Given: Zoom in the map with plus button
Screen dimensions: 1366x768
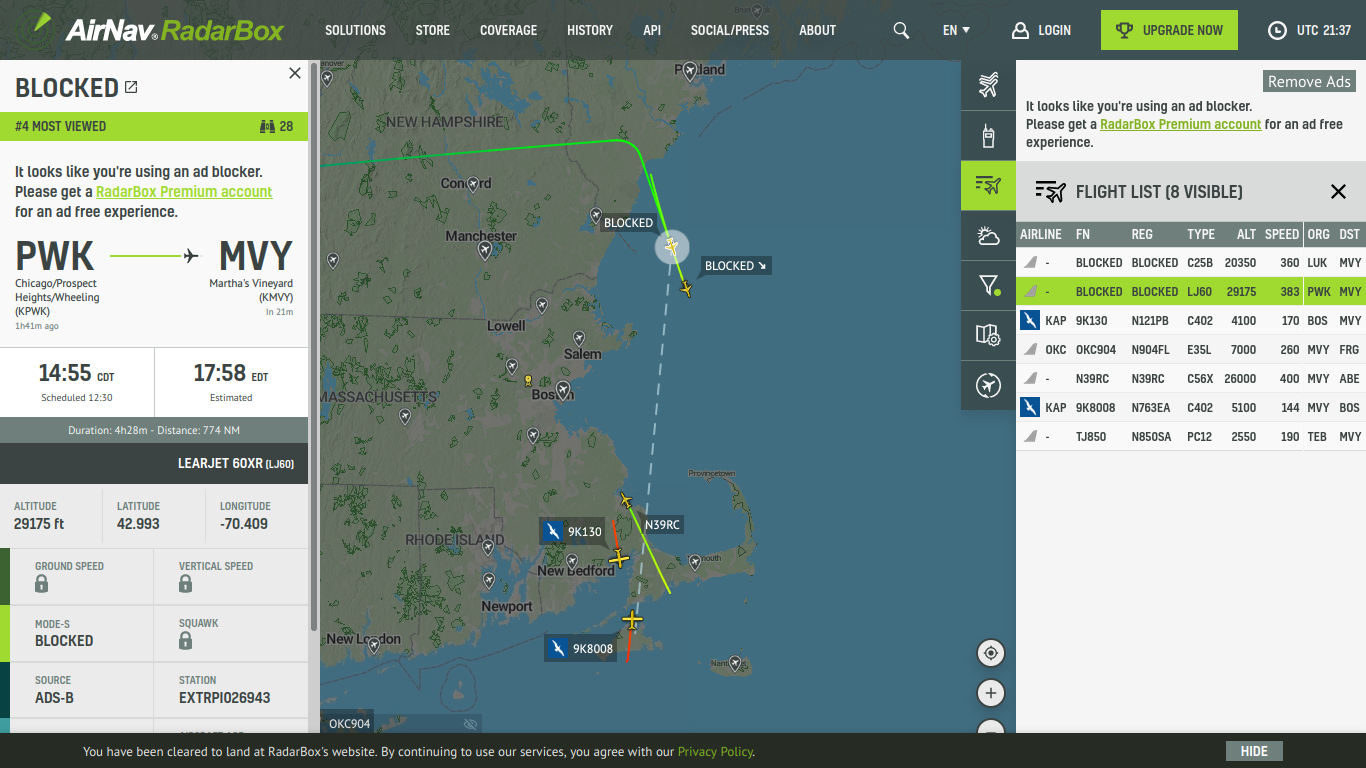Looking at the screenshot, I should point(991,693).
